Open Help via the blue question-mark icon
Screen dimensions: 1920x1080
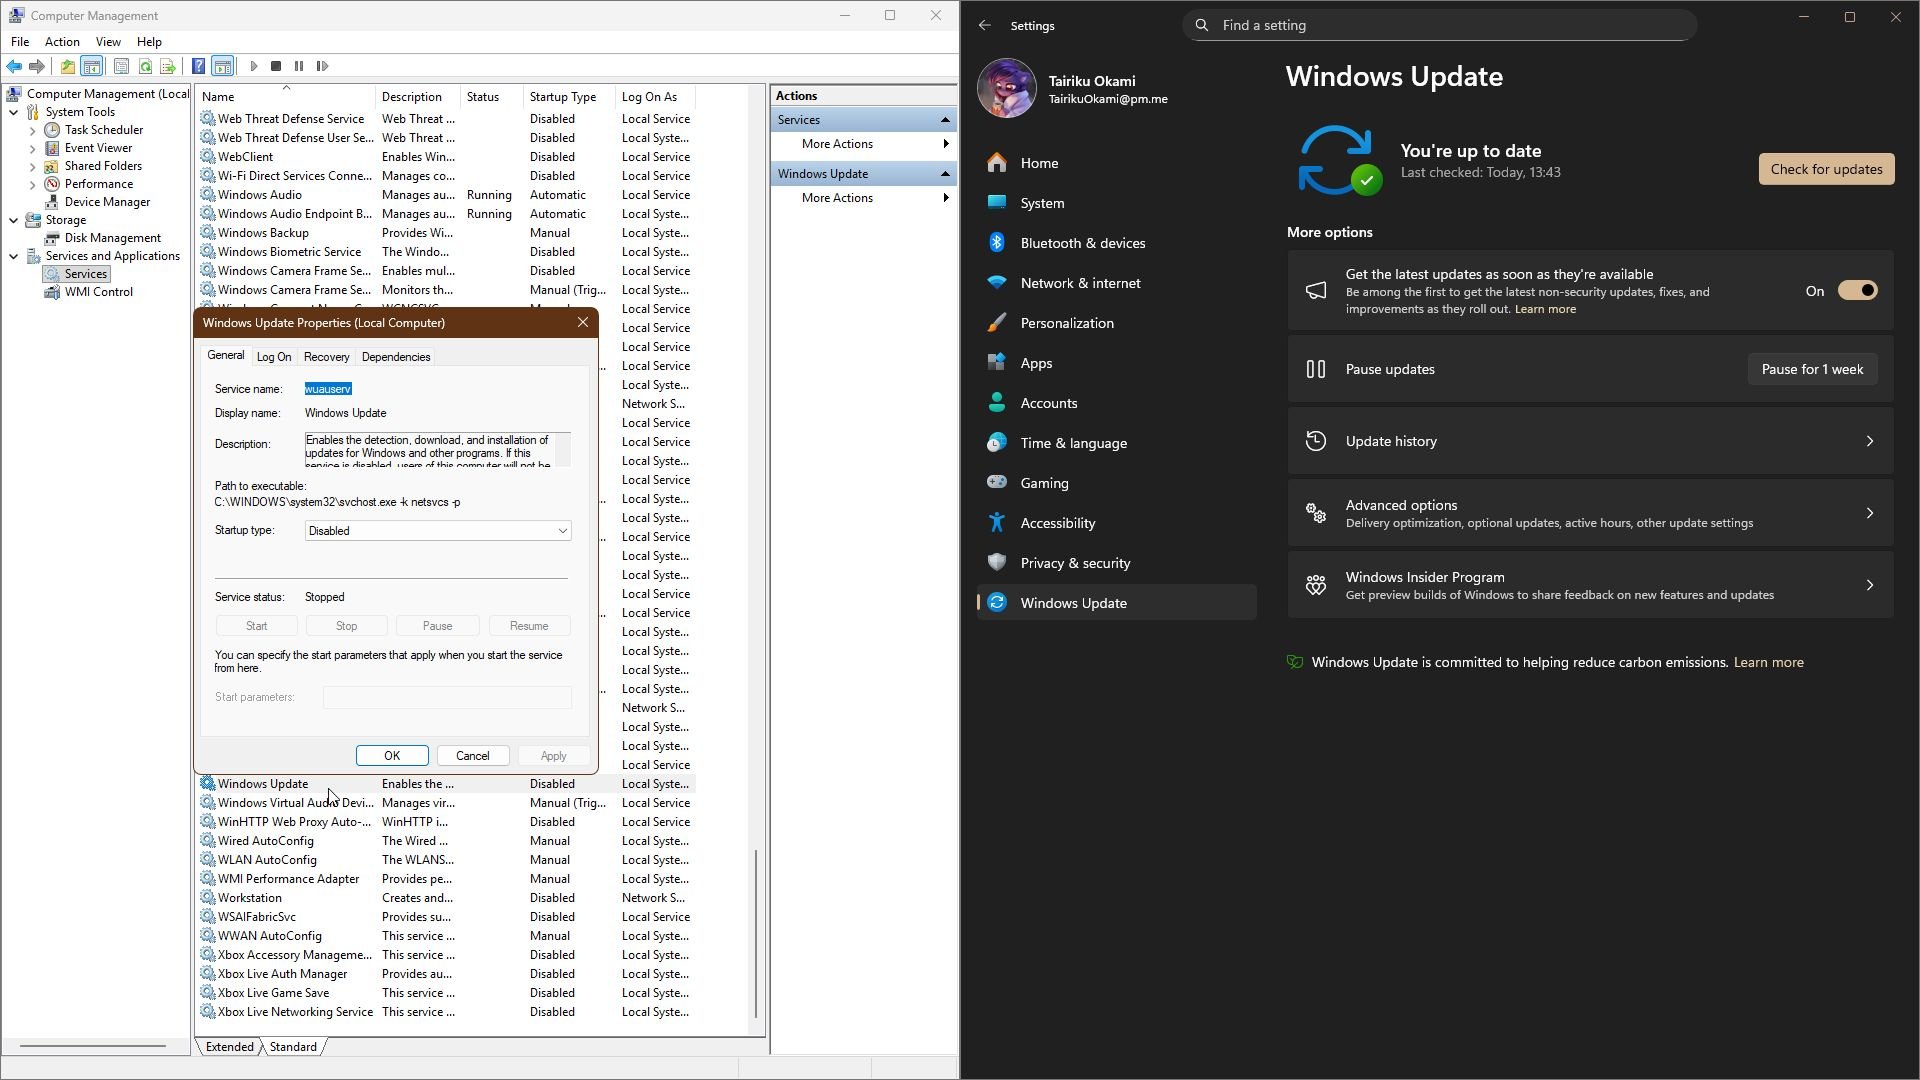198,66
